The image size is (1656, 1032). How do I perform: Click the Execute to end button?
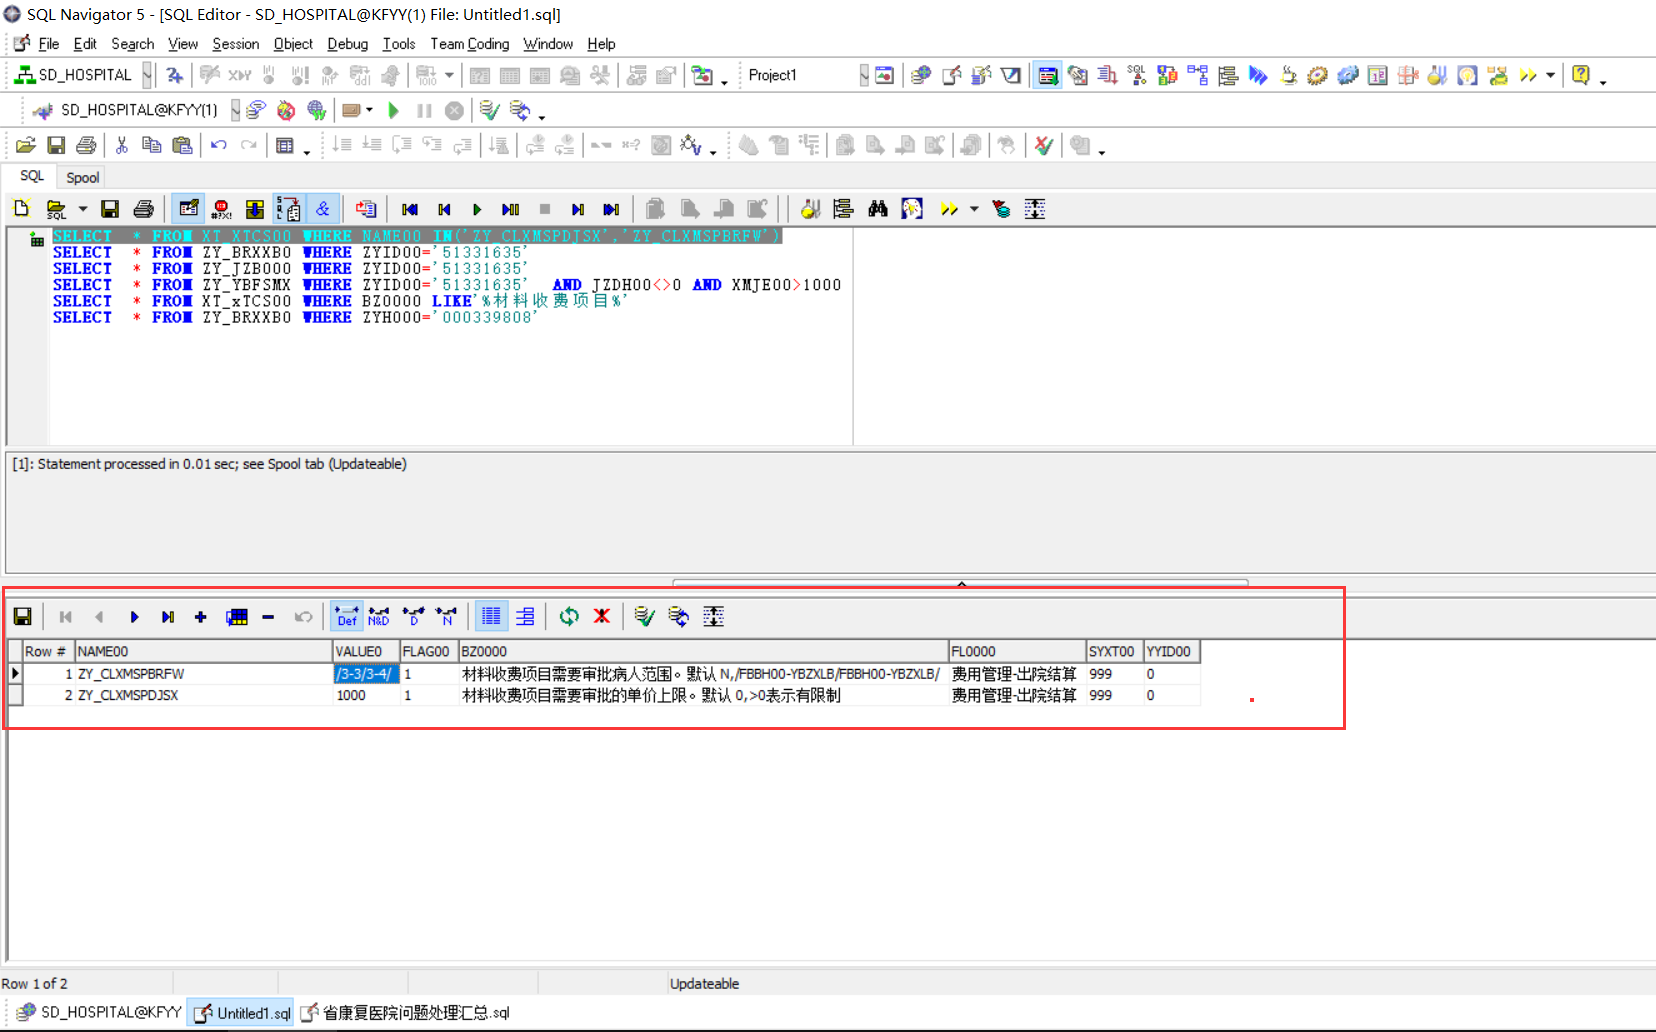(x=511, y=209)
